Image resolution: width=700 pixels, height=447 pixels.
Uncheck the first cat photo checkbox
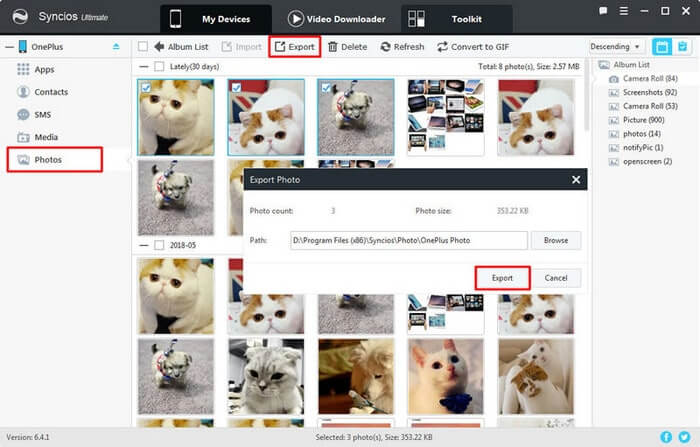tap(146, 88)
